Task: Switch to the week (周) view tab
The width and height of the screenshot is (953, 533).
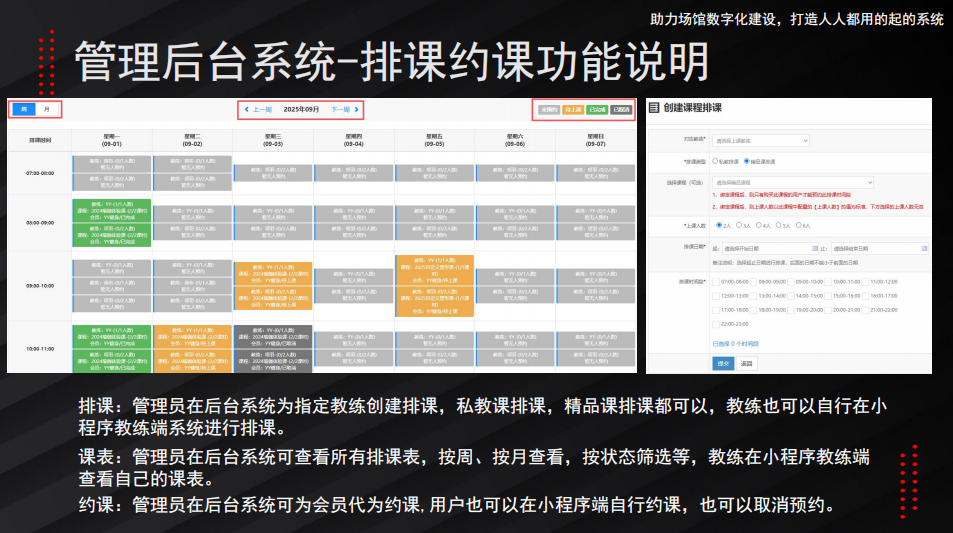Action: coord(23,109)
